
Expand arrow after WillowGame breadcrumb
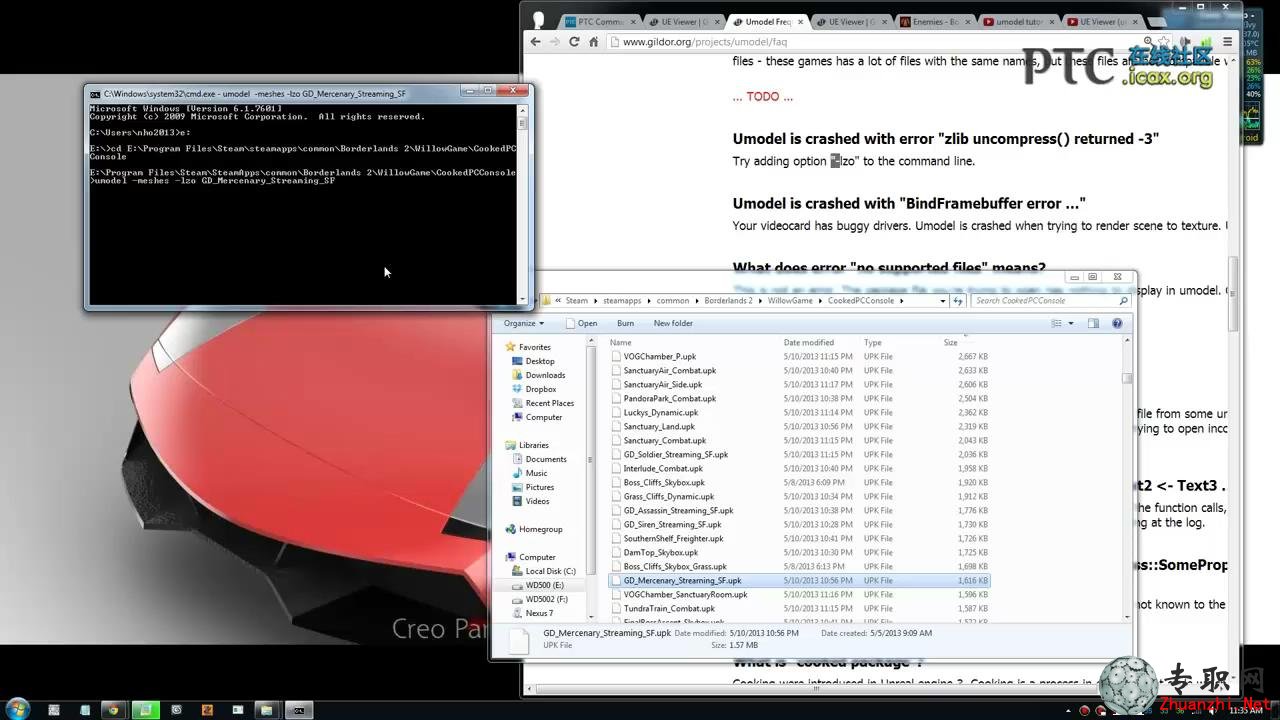pos(819,300)
